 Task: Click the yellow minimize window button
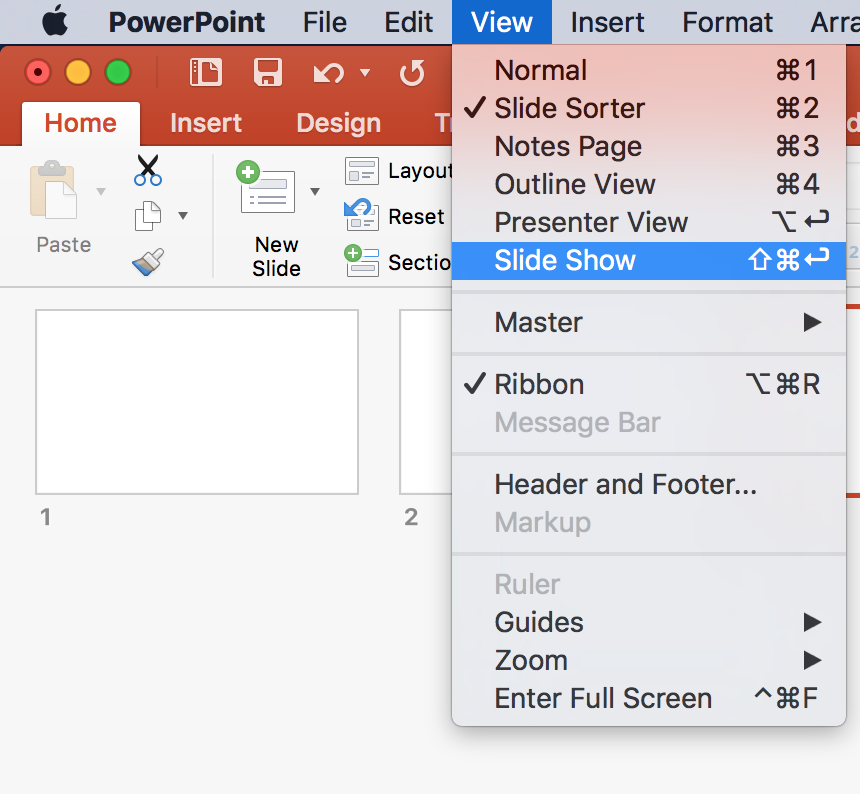tap(78, 72)
